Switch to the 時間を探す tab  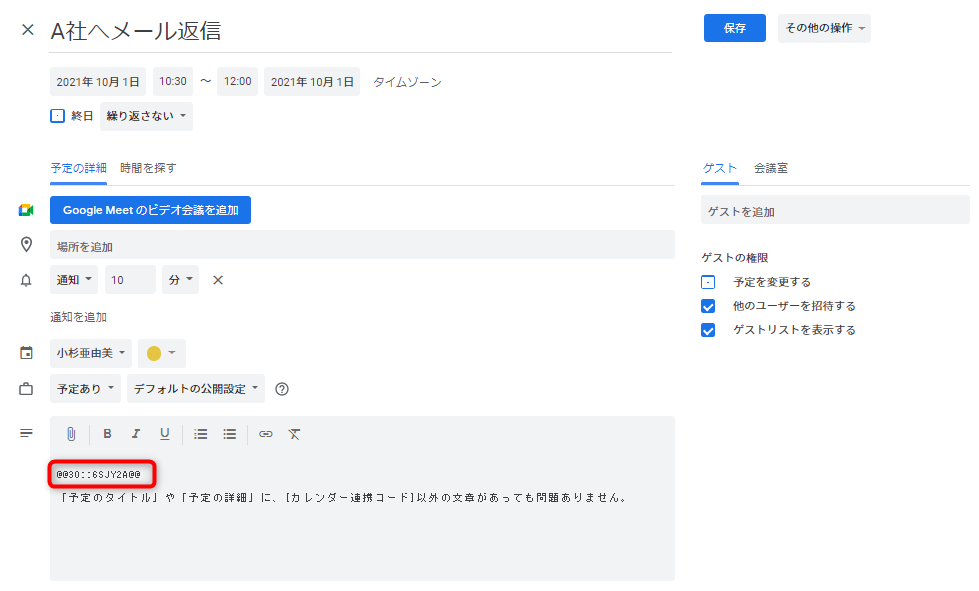tap(148, 168)
